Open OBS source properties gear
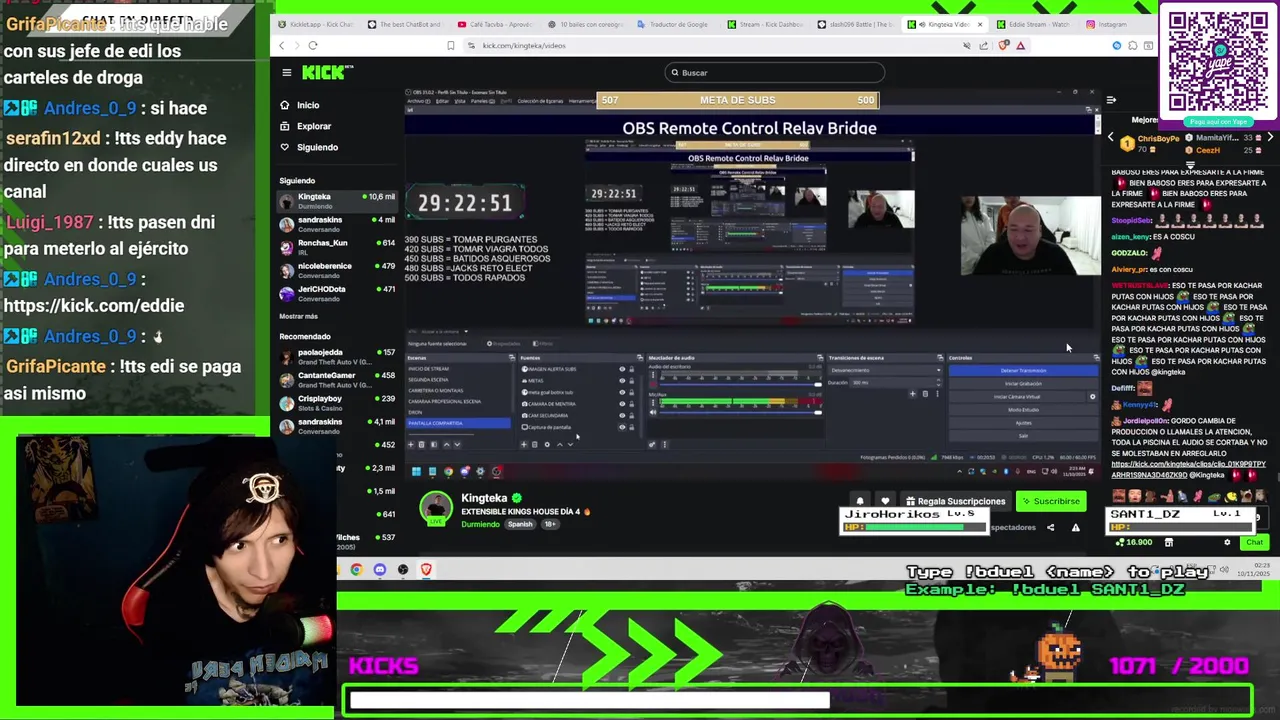The height and width of the screenshot is (720, 1280). (x=547, y=444)
